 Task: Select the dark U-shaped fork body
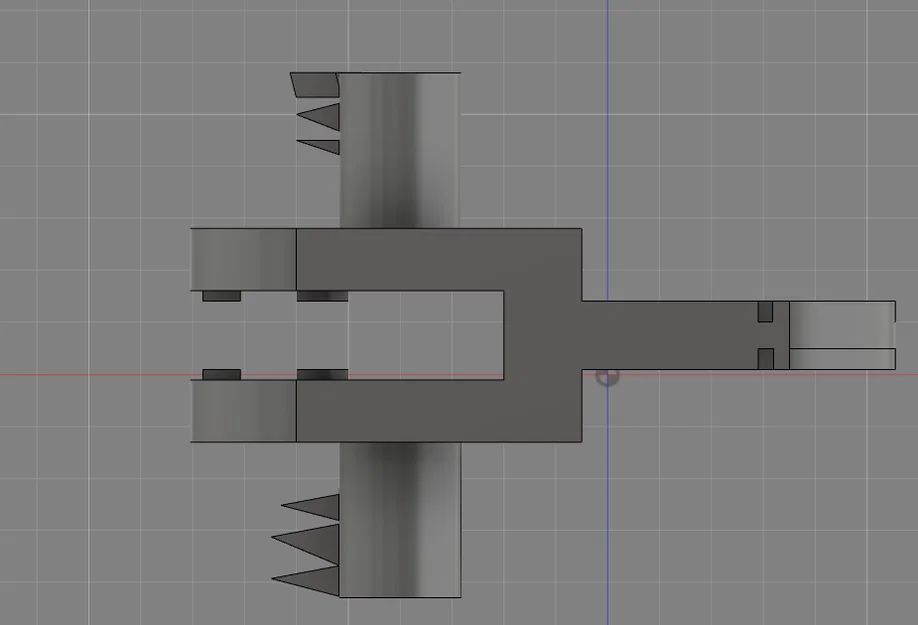point(542,335)
